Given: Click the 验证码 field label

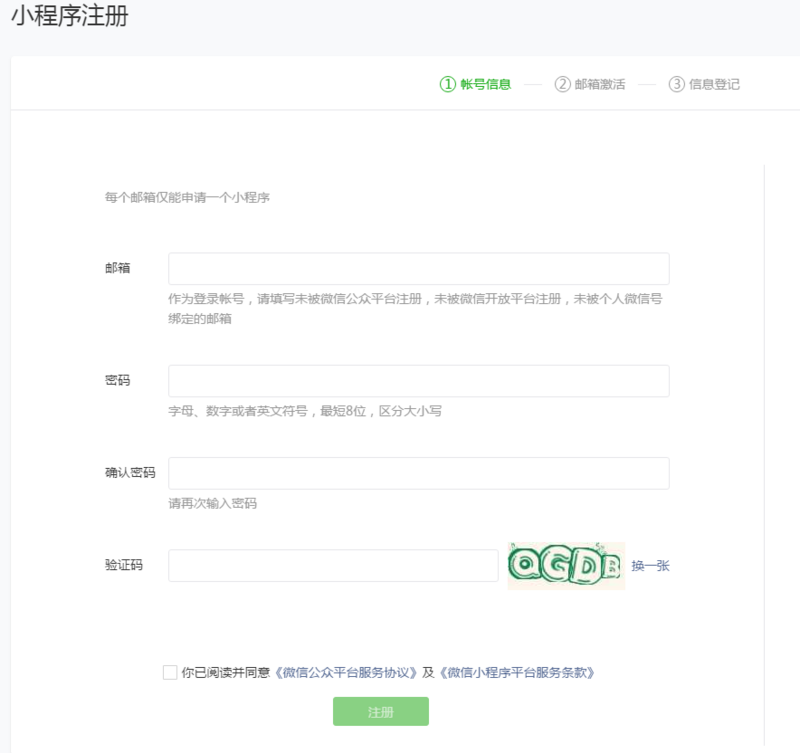Looking at the screenshot, I should [124, 565].
